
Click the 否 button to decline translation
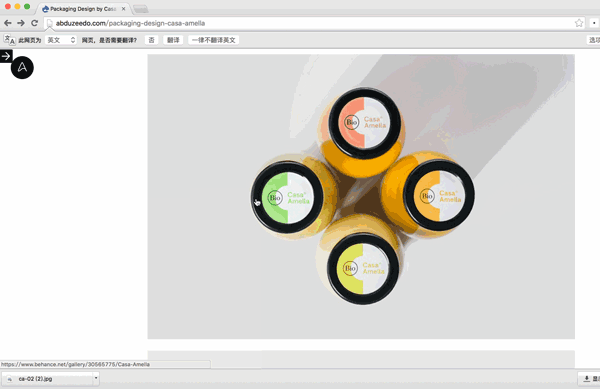click(x=152, y=40)
